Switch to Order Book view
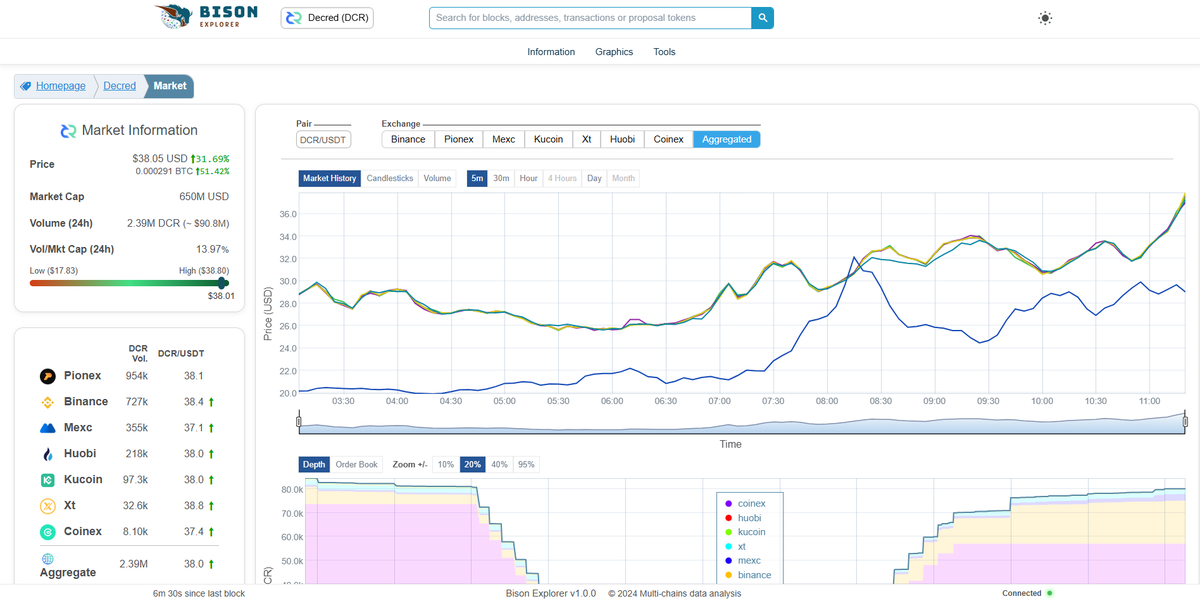The width and height of the screenshot is (1200, 601). click(x=356, y=465)
